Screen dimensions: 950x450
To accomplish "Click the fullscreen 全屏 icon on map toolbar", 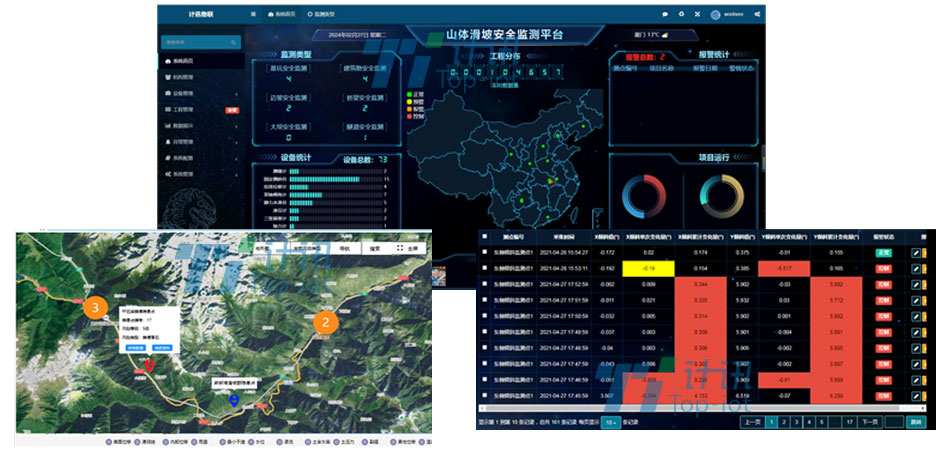I will pos(400,248).
